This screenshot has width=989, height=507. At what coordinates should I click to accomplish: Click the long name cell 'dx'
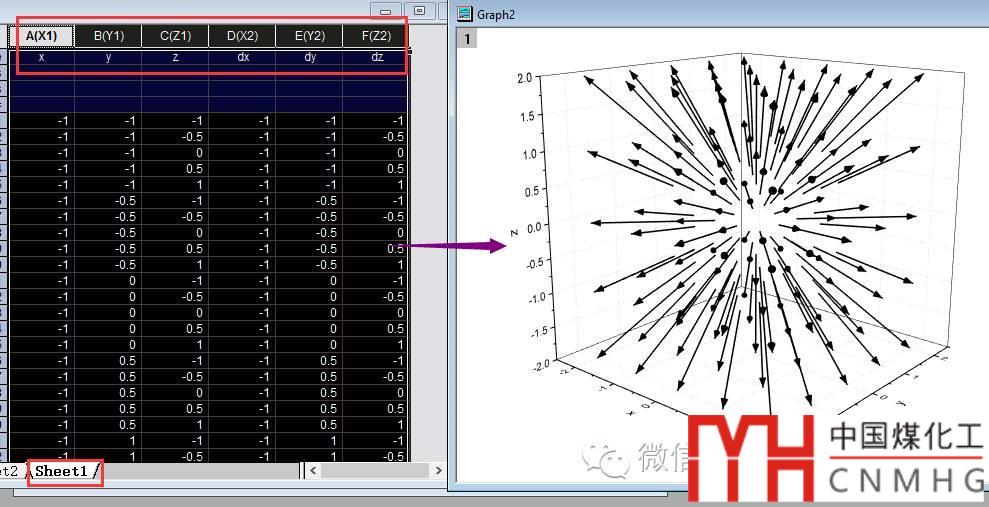pyautogui.click(x=242, y=58)
